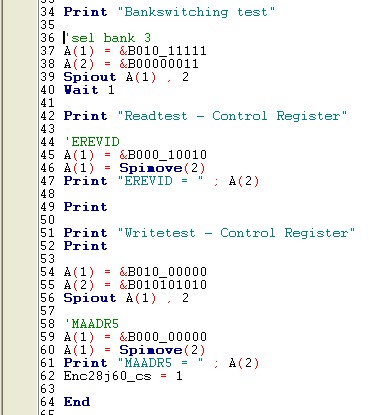Click the 'MAADR5 comment line
369x415 pixels.
coord(91,324)
